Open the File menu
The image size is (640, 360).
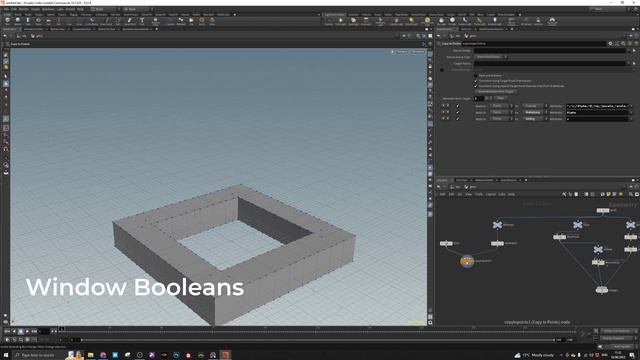6,9
